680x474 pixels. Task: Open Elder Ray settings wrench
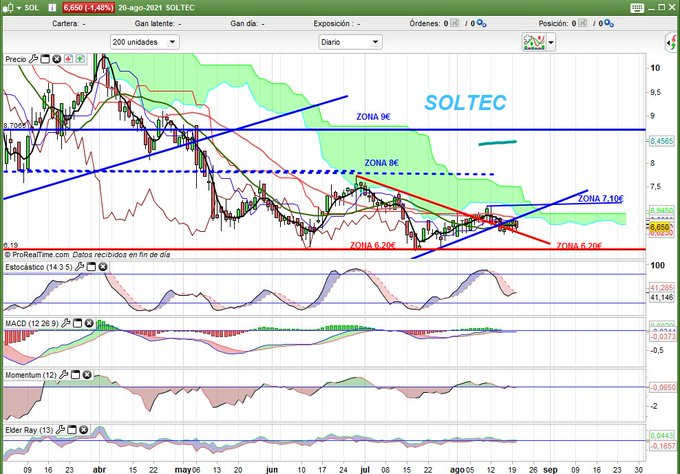tap(60, 430)
